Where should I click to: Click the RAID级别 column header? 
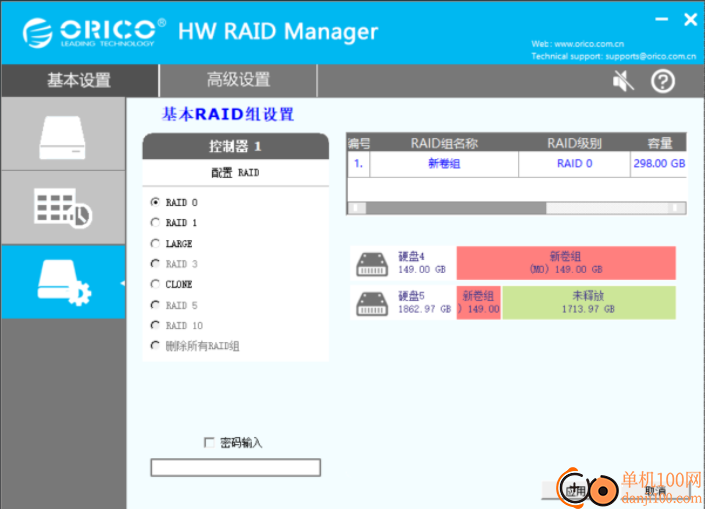click(x=574, y=143)
